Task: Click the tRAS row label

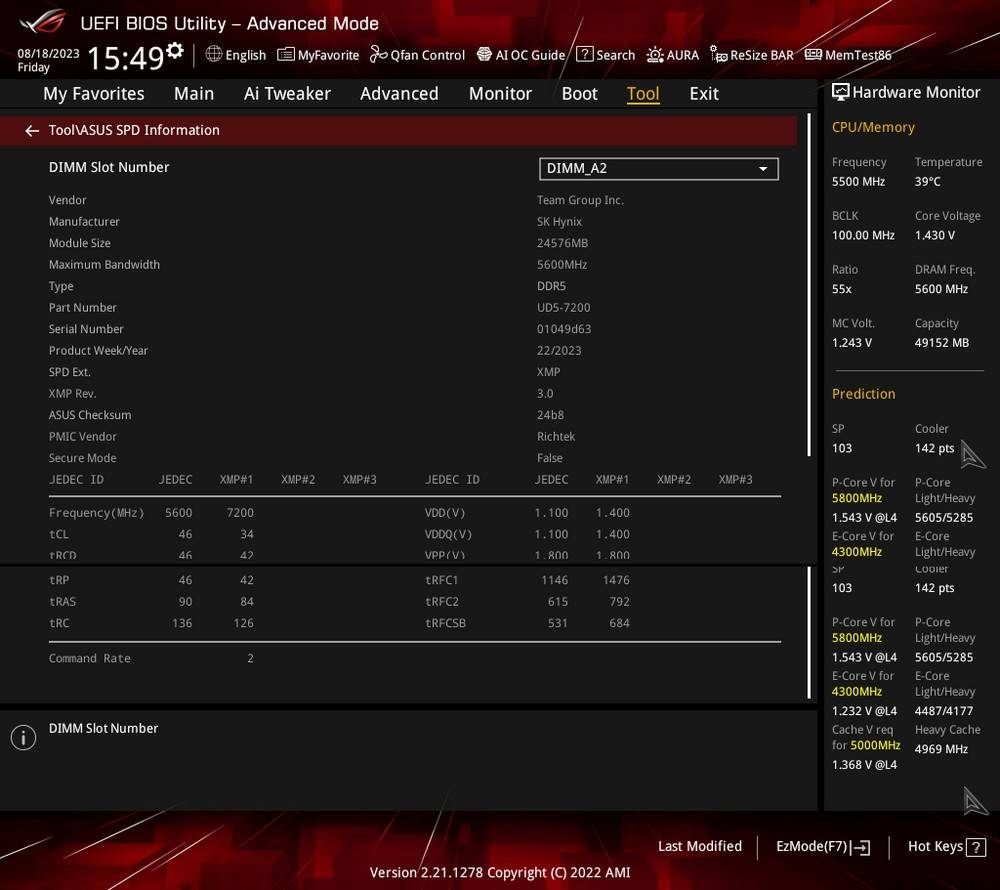Action: [x=62, y=602]
